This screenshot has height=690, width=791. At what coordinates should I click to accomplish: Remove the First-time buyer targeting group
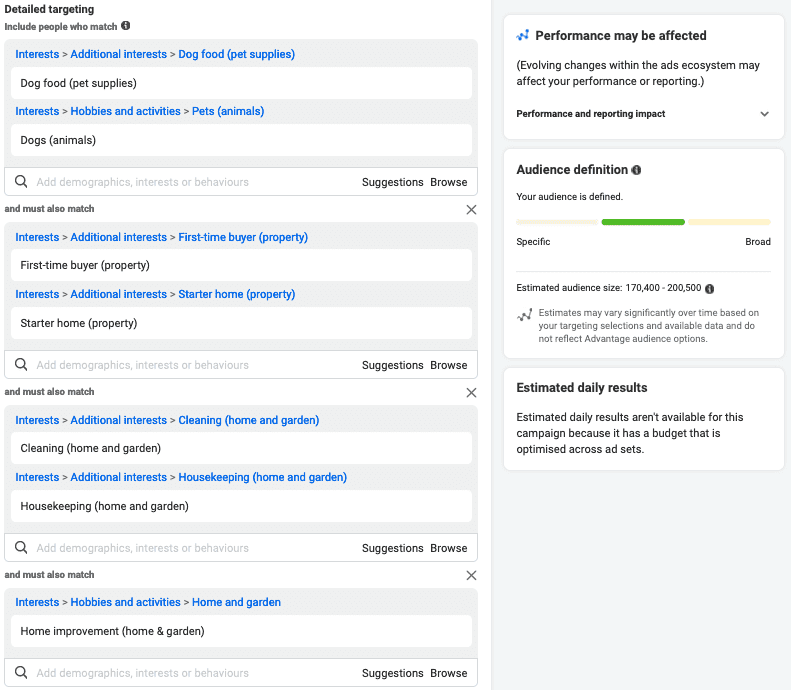pyautogui.click(x=472, y=210)
